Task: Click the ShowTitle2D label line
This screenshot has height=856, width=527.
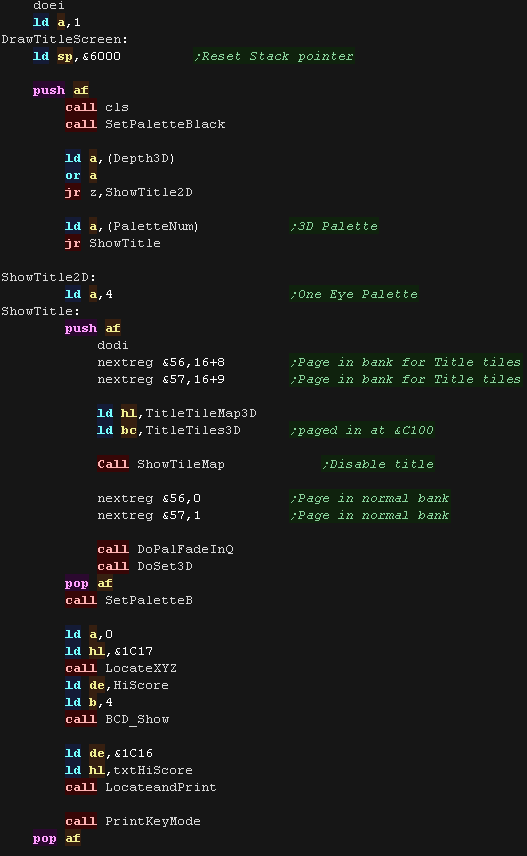Action: coord(49,277)
